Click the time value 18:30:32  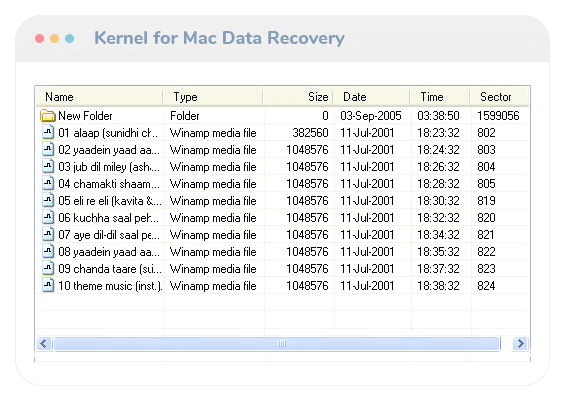[x=438, y=200]
